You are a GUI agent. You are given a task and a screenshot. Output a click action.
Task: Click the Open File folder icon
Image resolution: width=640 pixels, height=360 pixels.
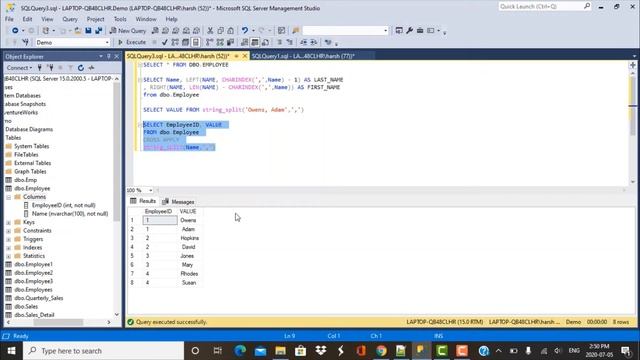[78, 31]
